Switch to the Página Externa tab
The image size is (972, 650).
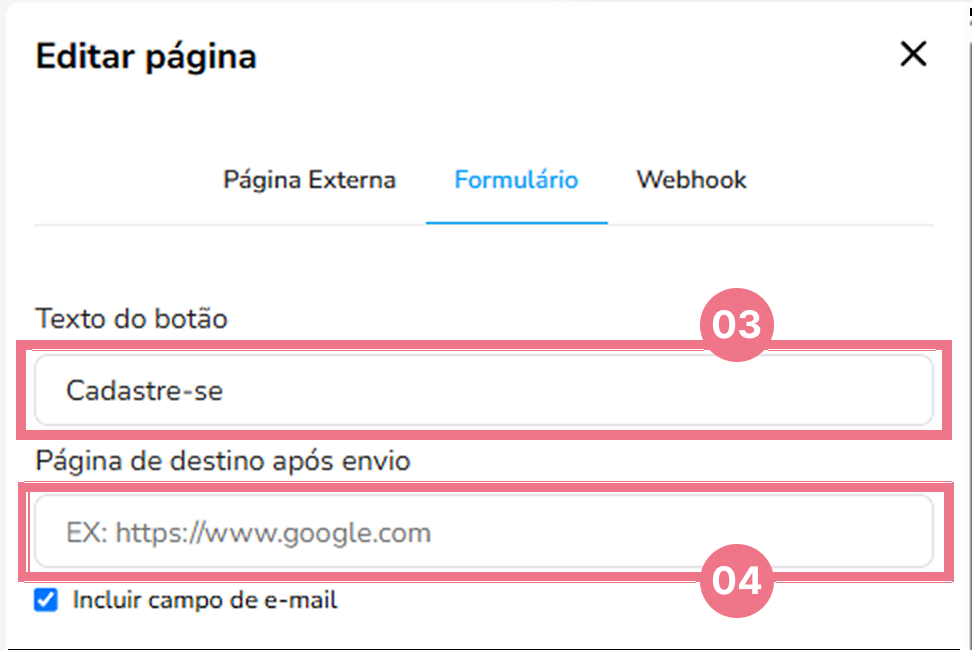click(309, 180)
